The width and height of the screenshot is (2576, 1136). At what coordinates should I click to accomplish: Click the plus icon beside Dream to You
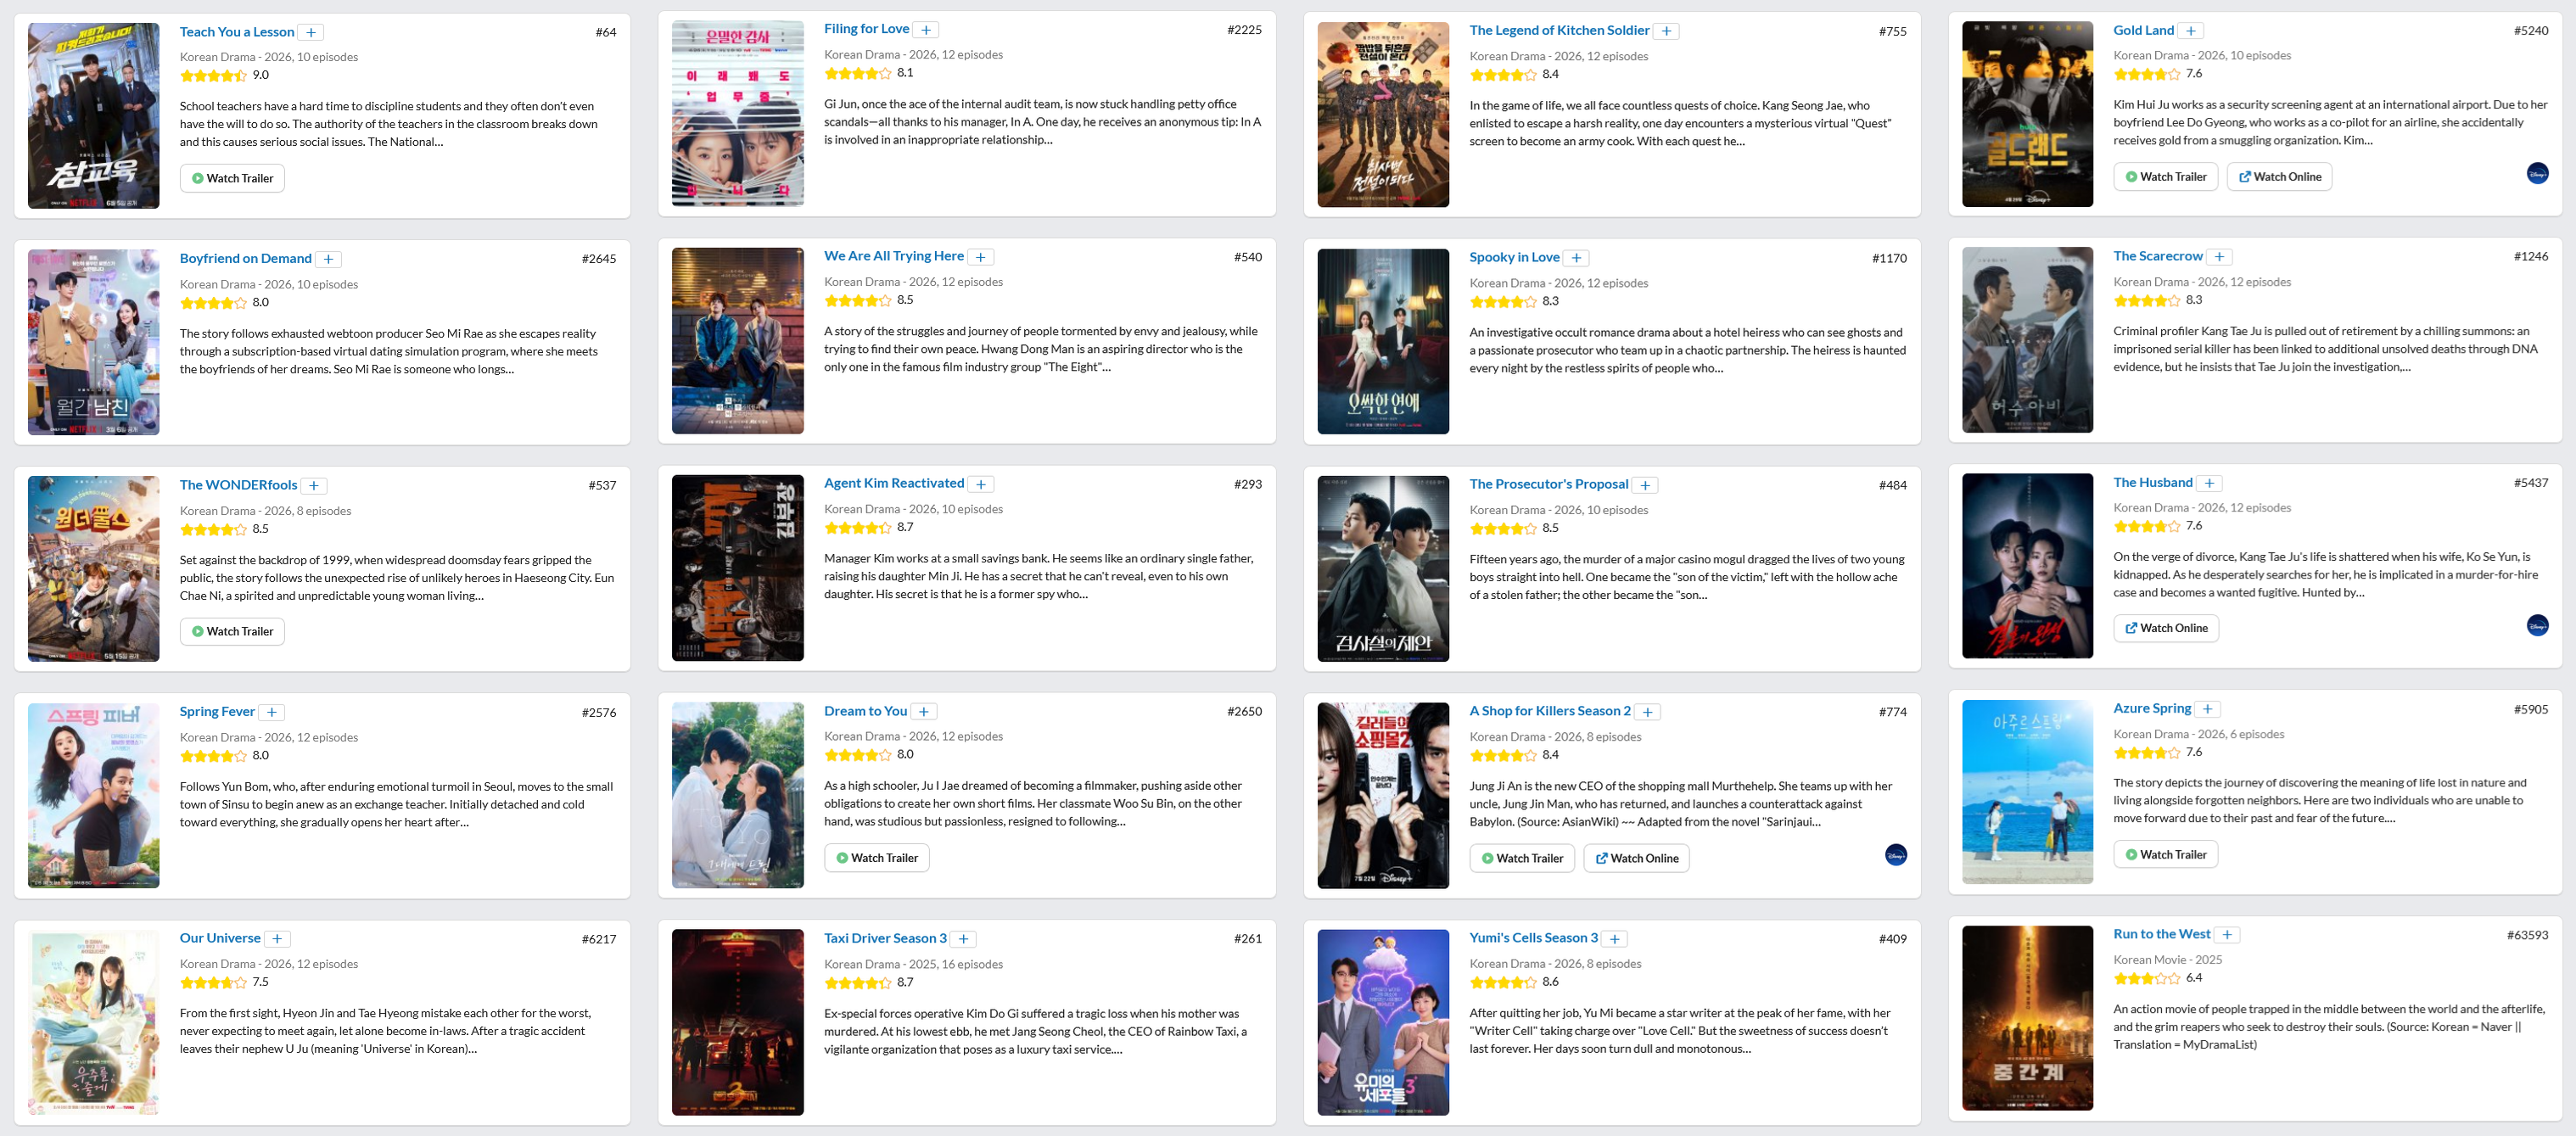click(925, 712)
